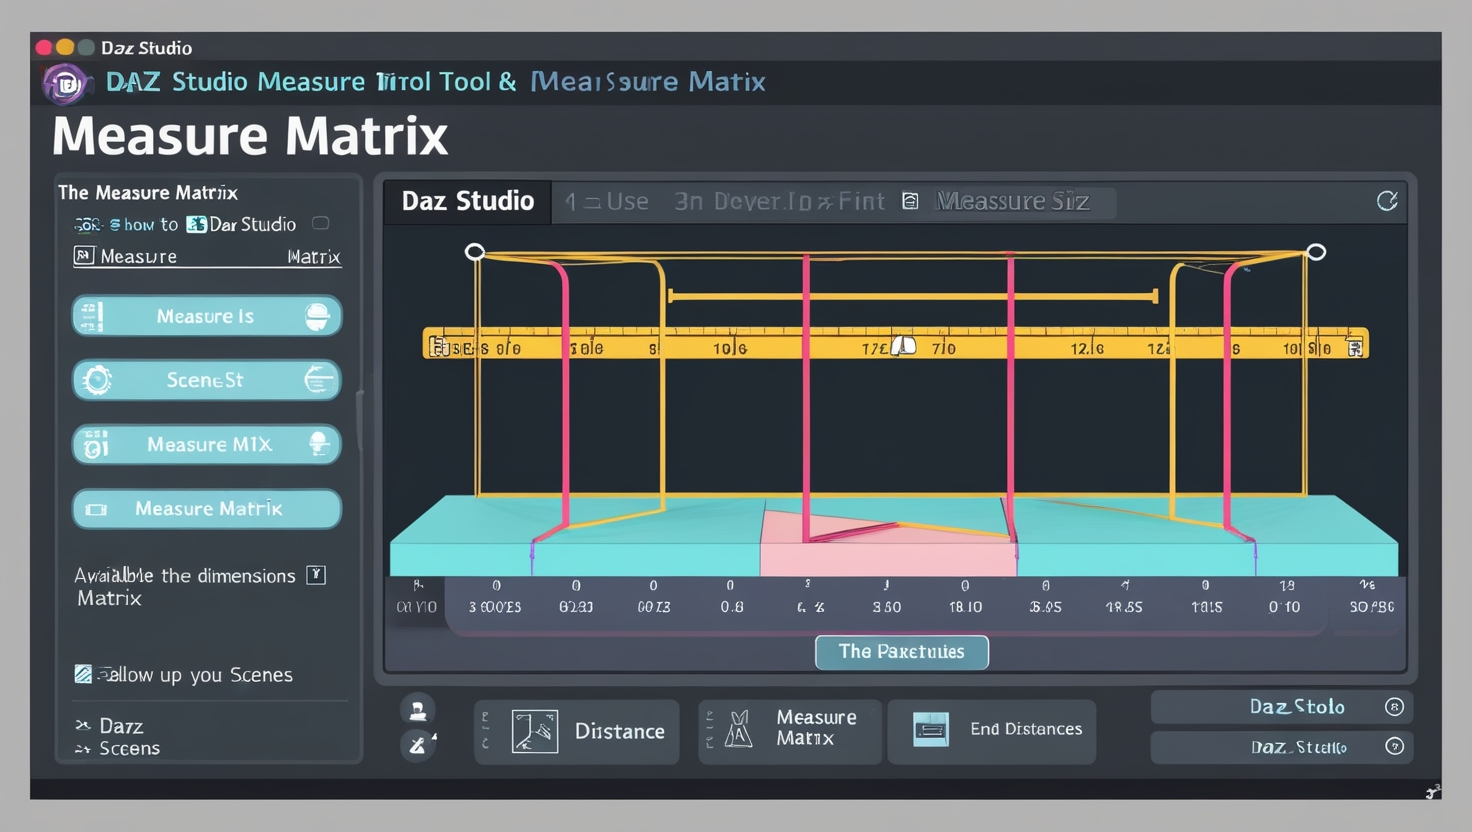
Task: Click small rectangle icon on Measure Matrik
Action: point(96,509)
